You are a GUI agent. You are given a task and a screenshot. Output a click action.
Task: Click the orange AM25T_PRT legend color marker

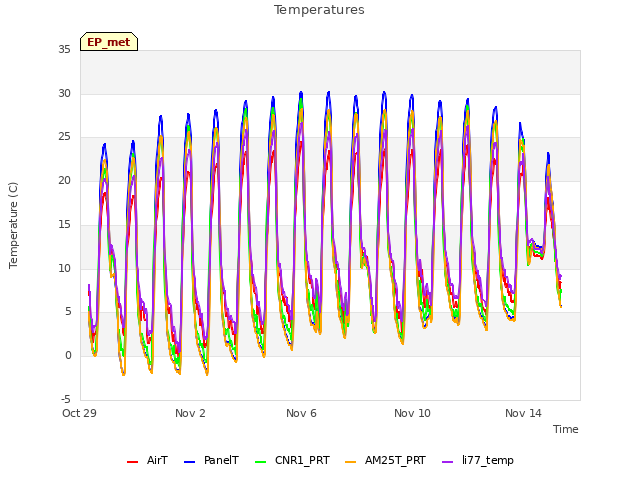point(351,462)
